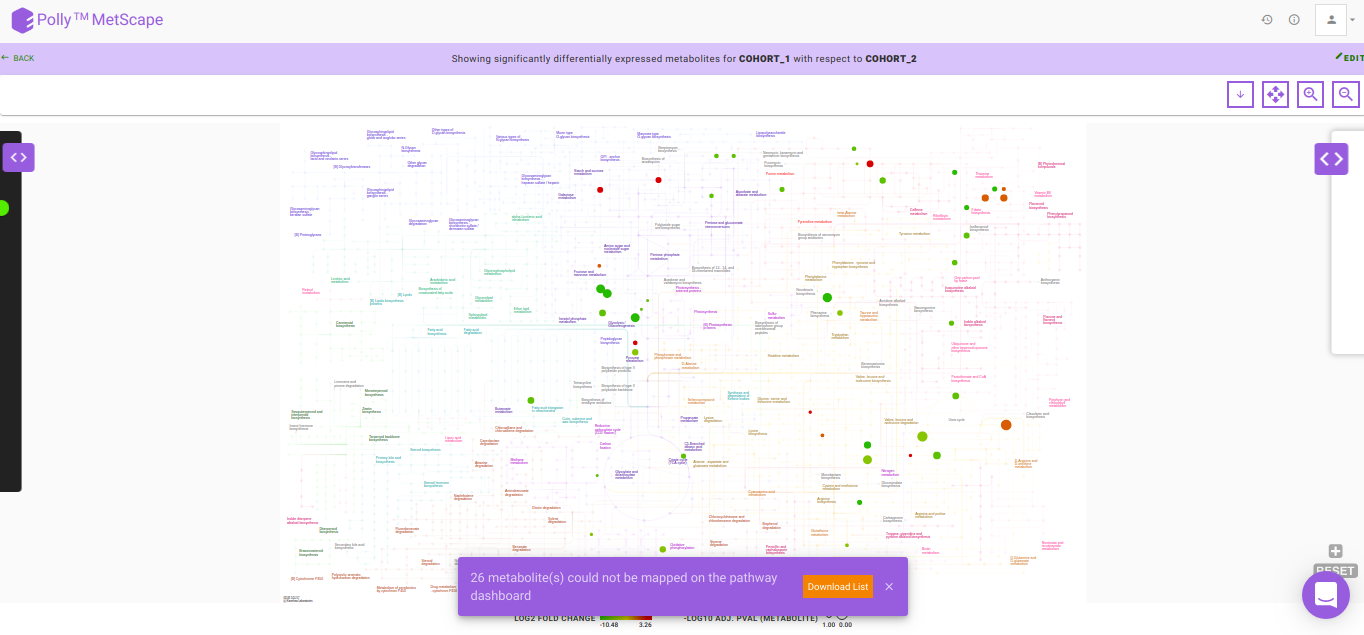Click the Log2 fold change color gradient legend
This screenshot has width=1364, height=635.
tap(625, 618)
